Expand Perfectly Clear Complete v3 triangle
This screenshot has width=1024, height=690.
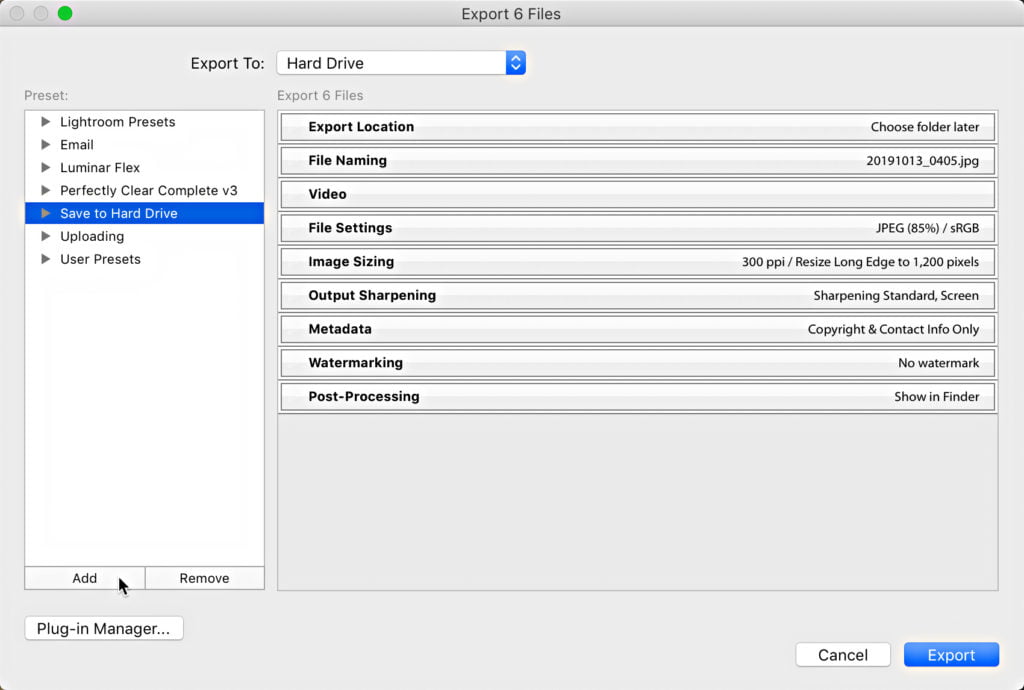point(45,190)
